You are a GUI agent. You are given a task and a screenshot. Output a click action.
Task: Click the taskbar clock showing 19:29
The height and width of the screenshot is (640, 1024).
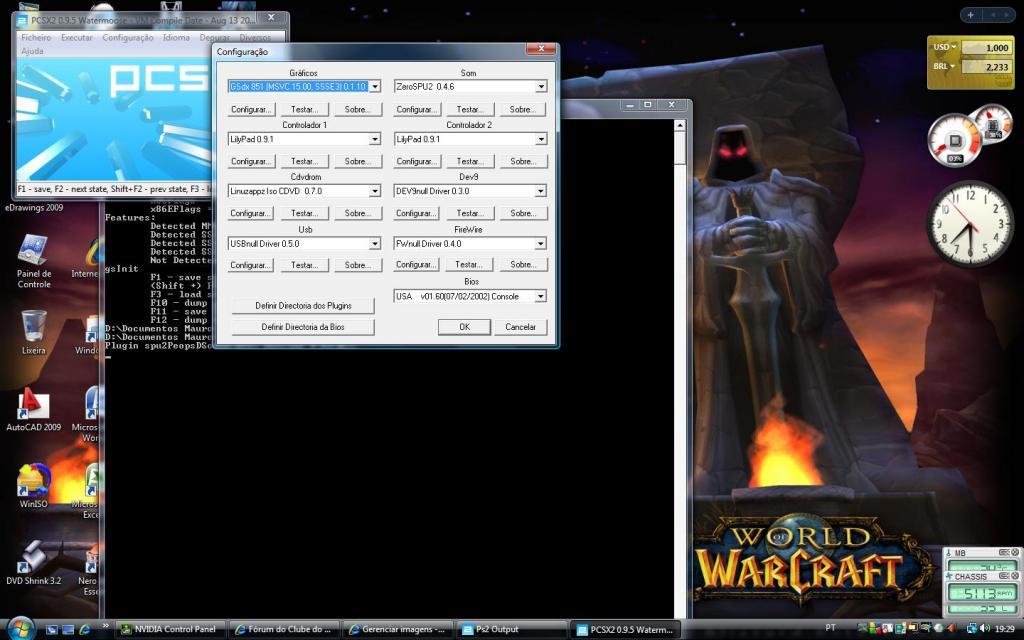[x=1005, y=629]
